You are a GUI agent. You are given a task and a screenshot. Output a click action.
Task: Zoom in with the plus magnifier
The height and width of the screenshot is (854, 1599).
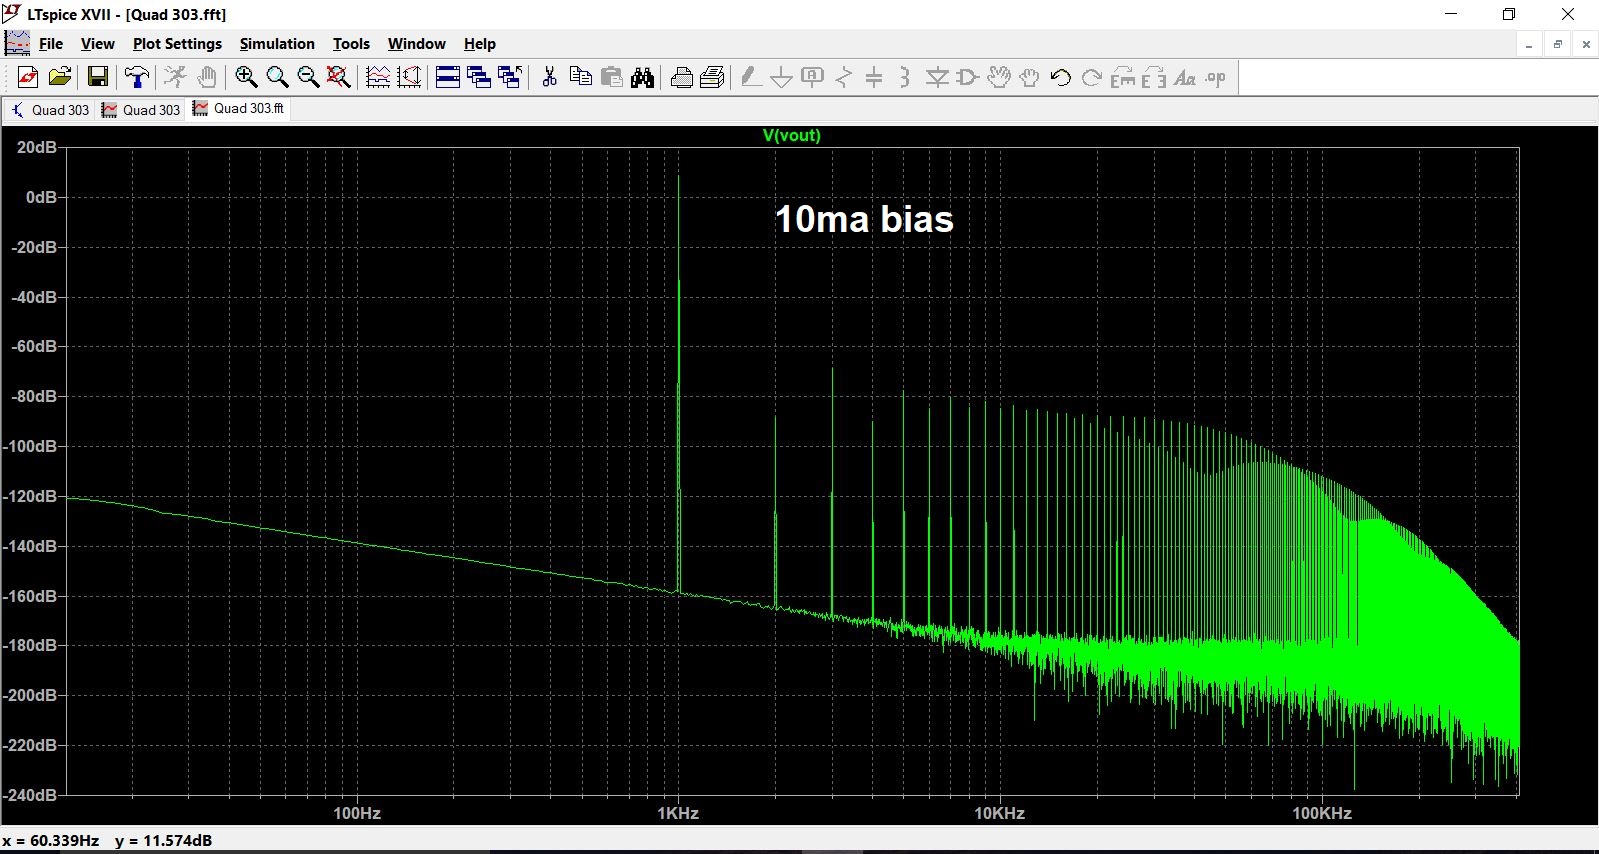tap(246, 77)
